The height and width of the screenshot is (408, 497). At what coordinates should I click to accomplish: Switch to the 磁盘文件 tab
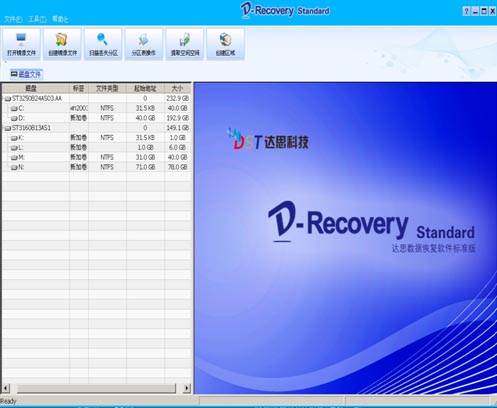click(26, 74)
